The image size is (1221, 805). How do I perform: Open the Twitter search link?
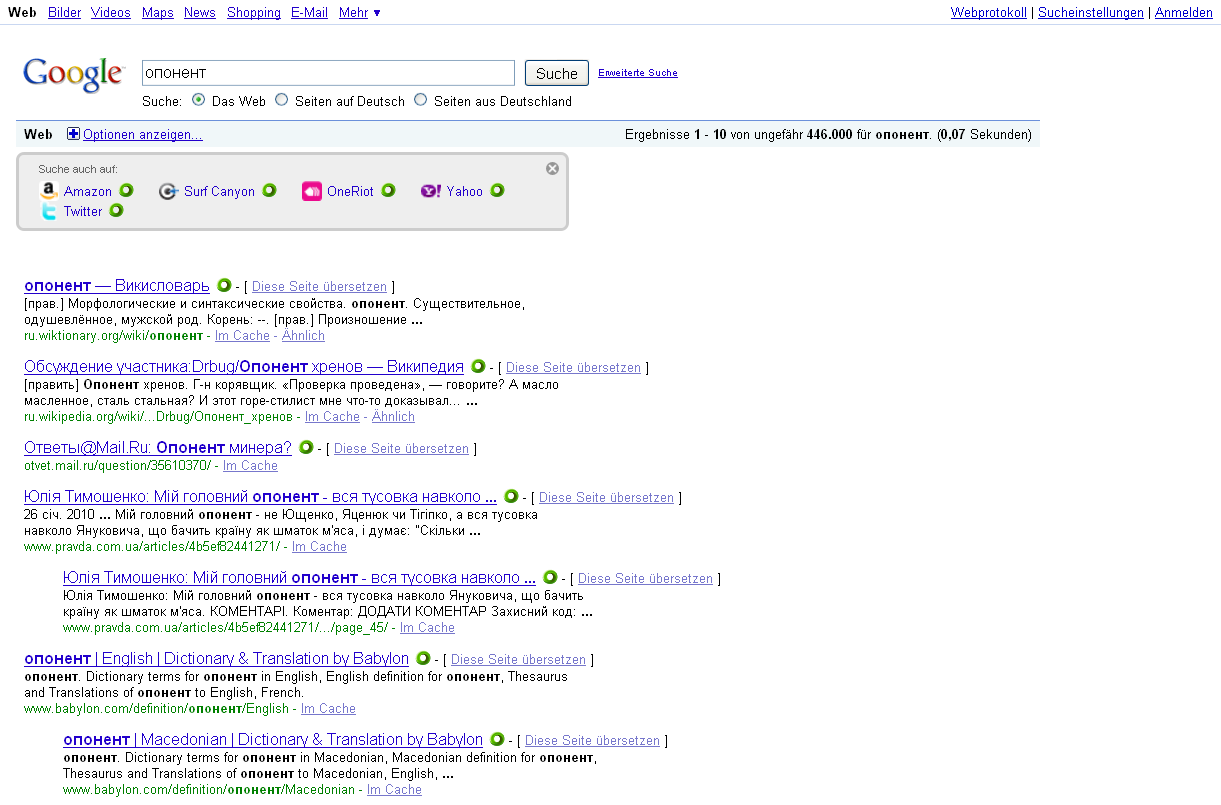tap(83, 211)
